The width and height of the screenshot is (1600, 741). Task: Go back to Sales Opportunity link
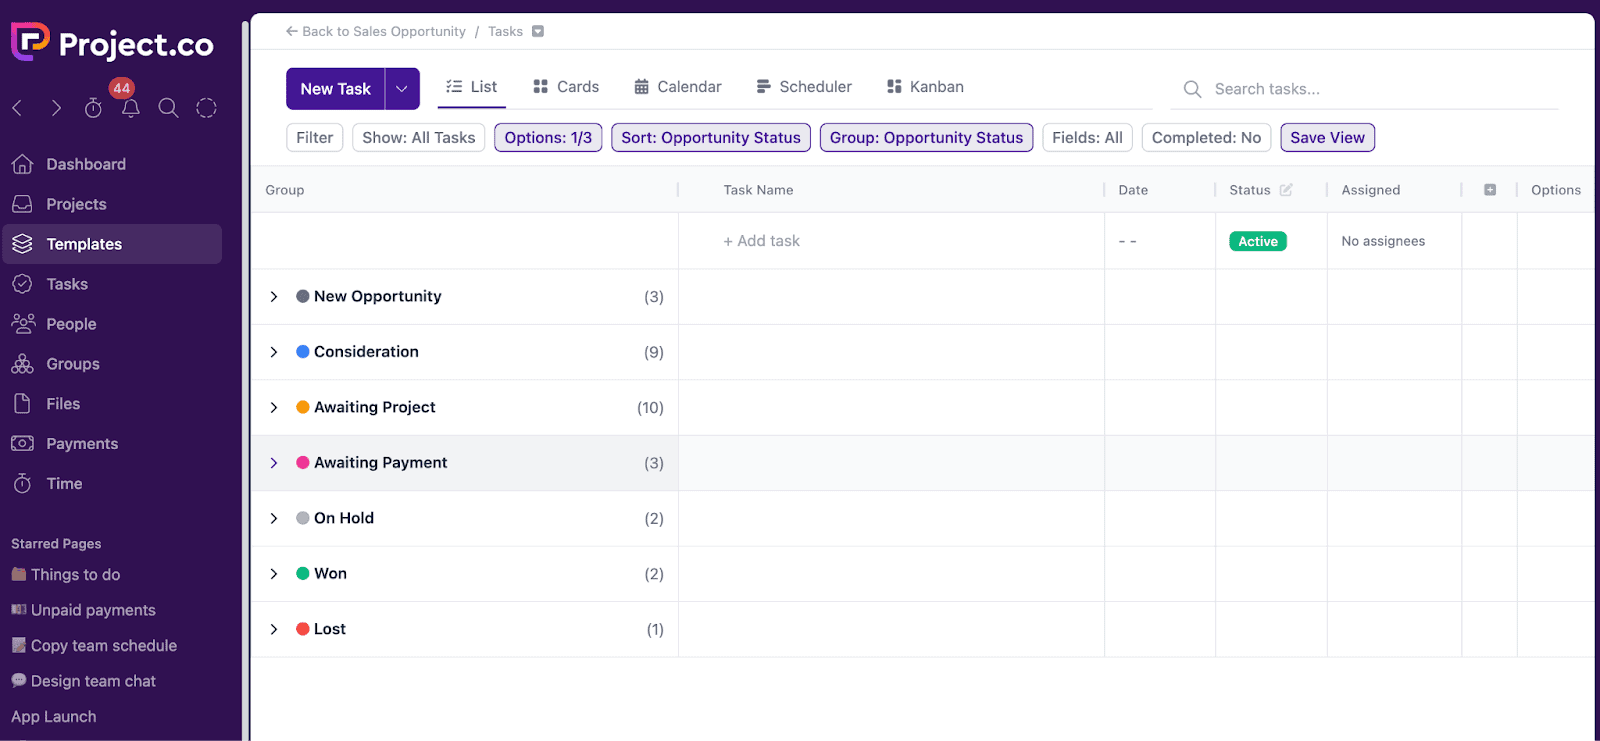pos(376,31)
